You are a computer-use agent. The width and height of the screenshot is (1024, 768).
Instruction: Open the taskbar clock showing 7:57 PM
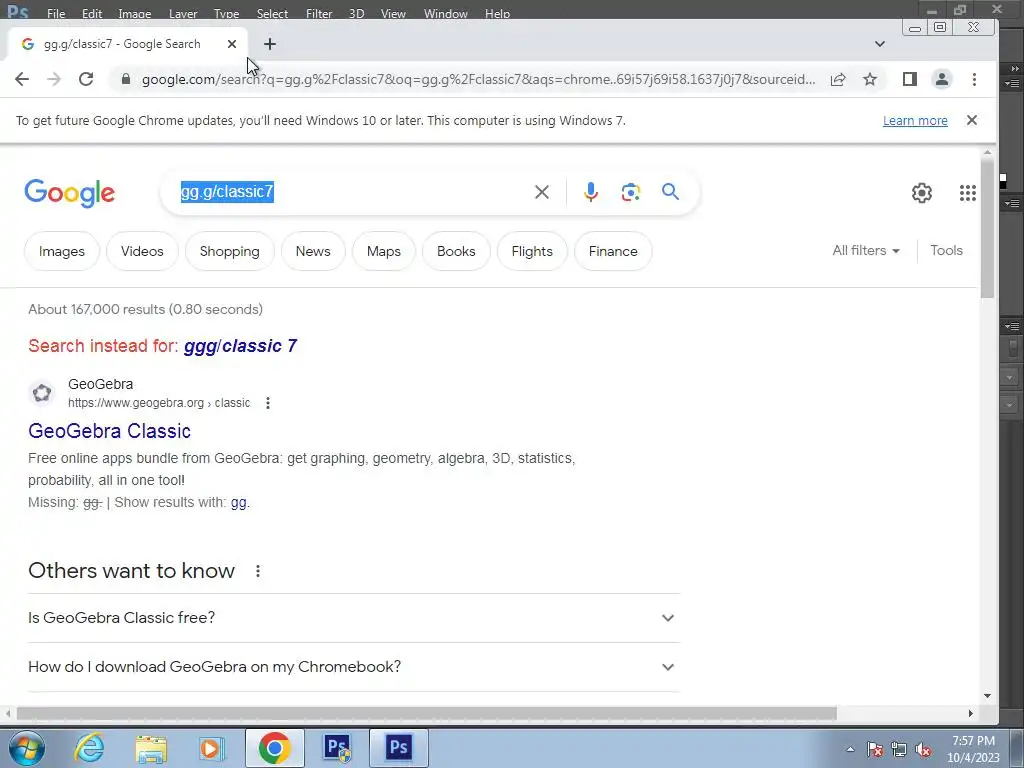point(973,749)
